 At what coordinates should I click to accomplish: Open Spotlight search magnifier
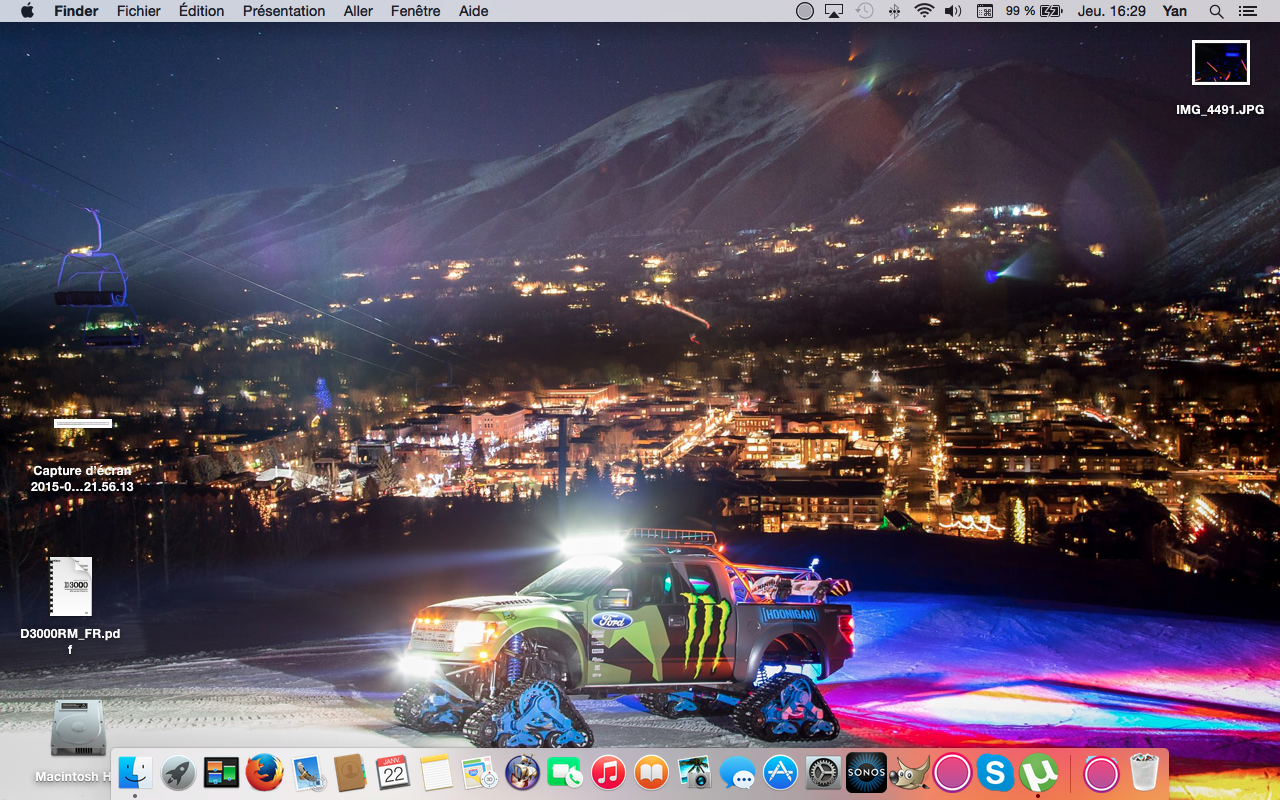tap(1216, 11)
